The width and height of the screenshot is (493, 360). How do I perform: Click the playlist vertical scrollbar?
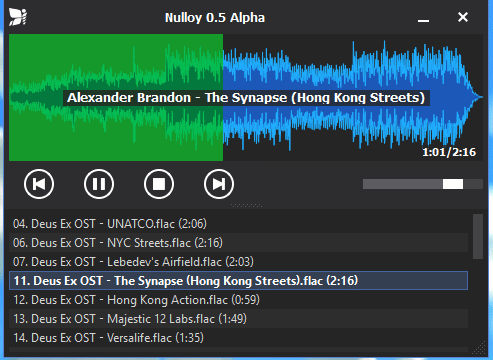[x=478, y=236]
